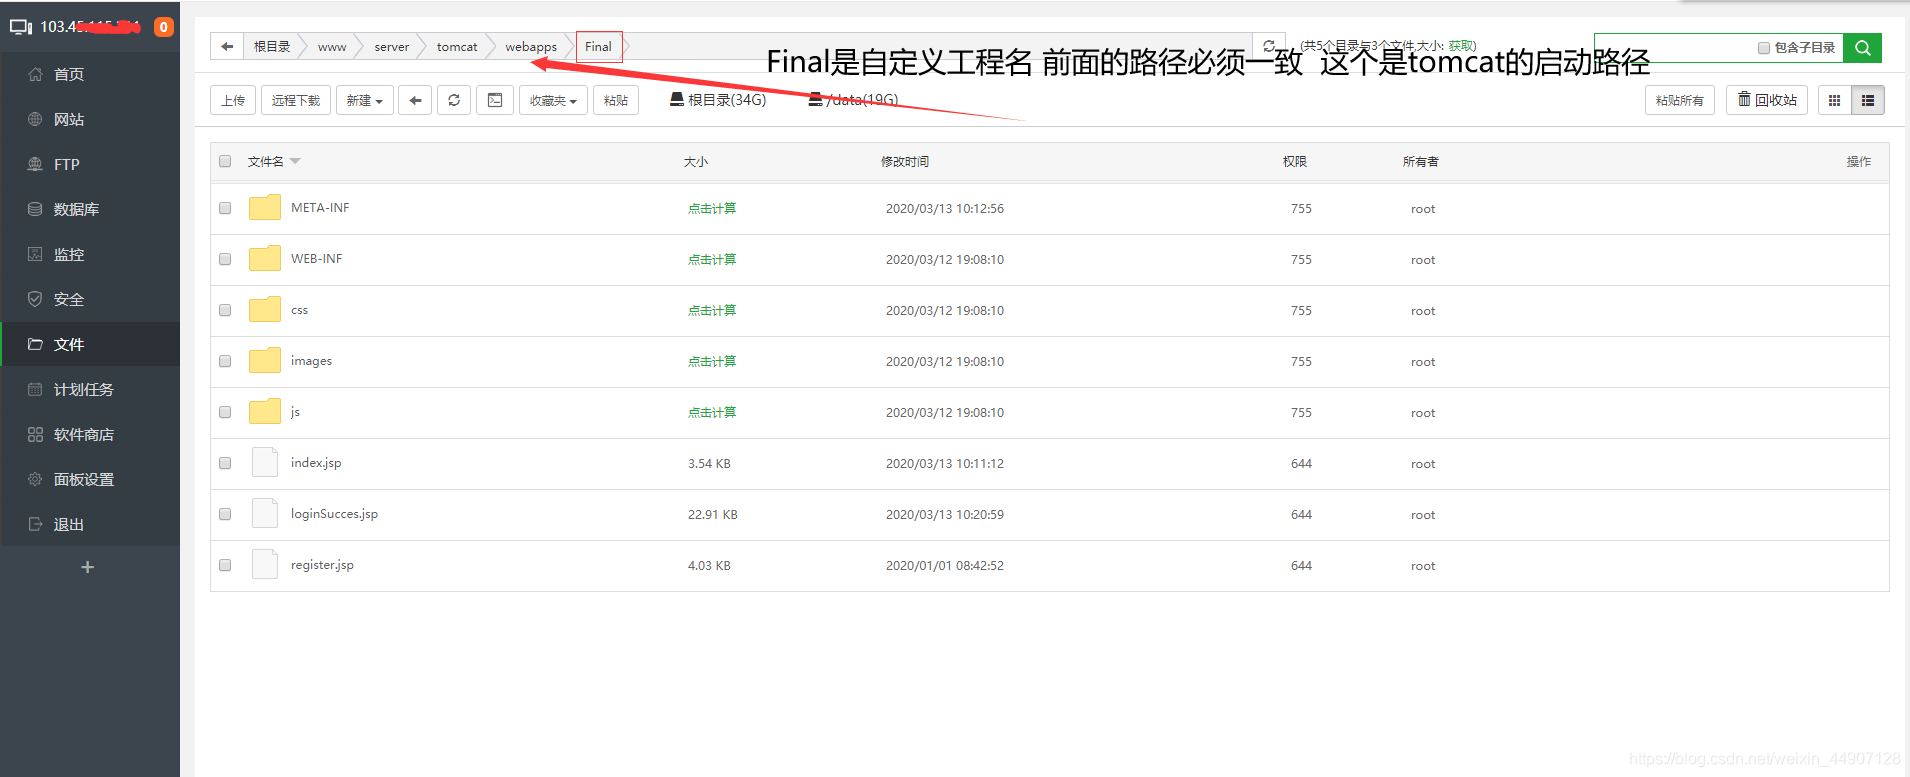Screen dimensions: 1910x777
Task: Open 监控 in the sidebar
Action: [x=90, y=254]
